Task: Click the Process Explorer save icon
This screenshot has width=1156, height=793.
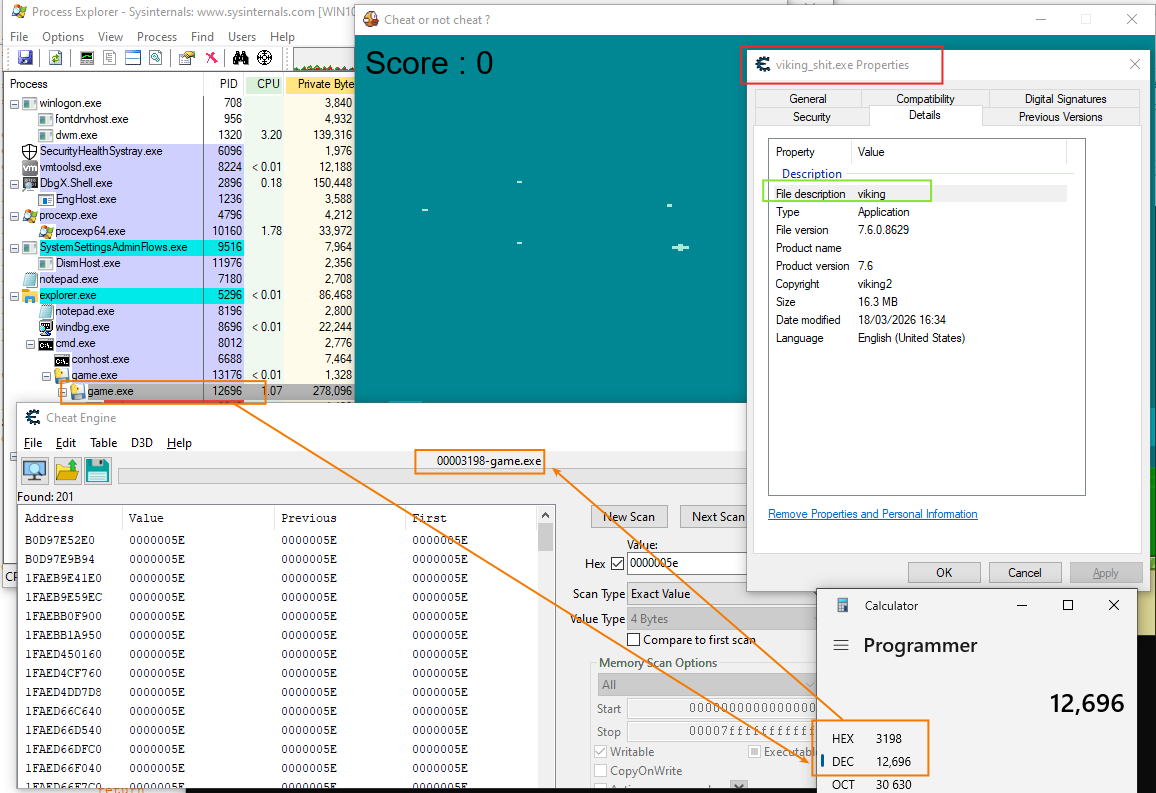Action: click(x=25, y=58)
